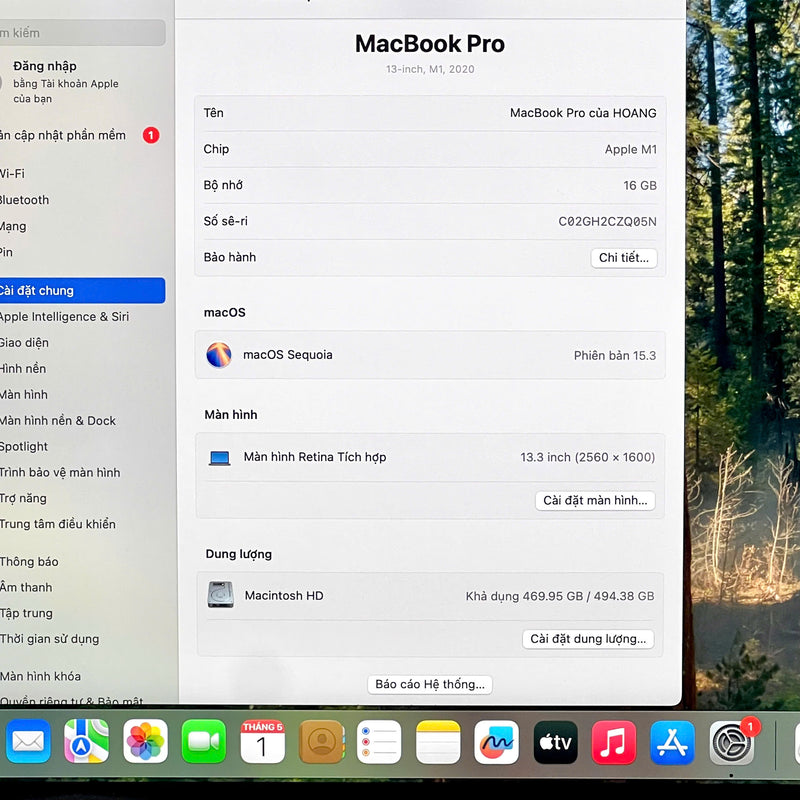800x800 pixels.
Task: Click the computer name MacBook Pro của HOANG
Action: click(583, 113)
